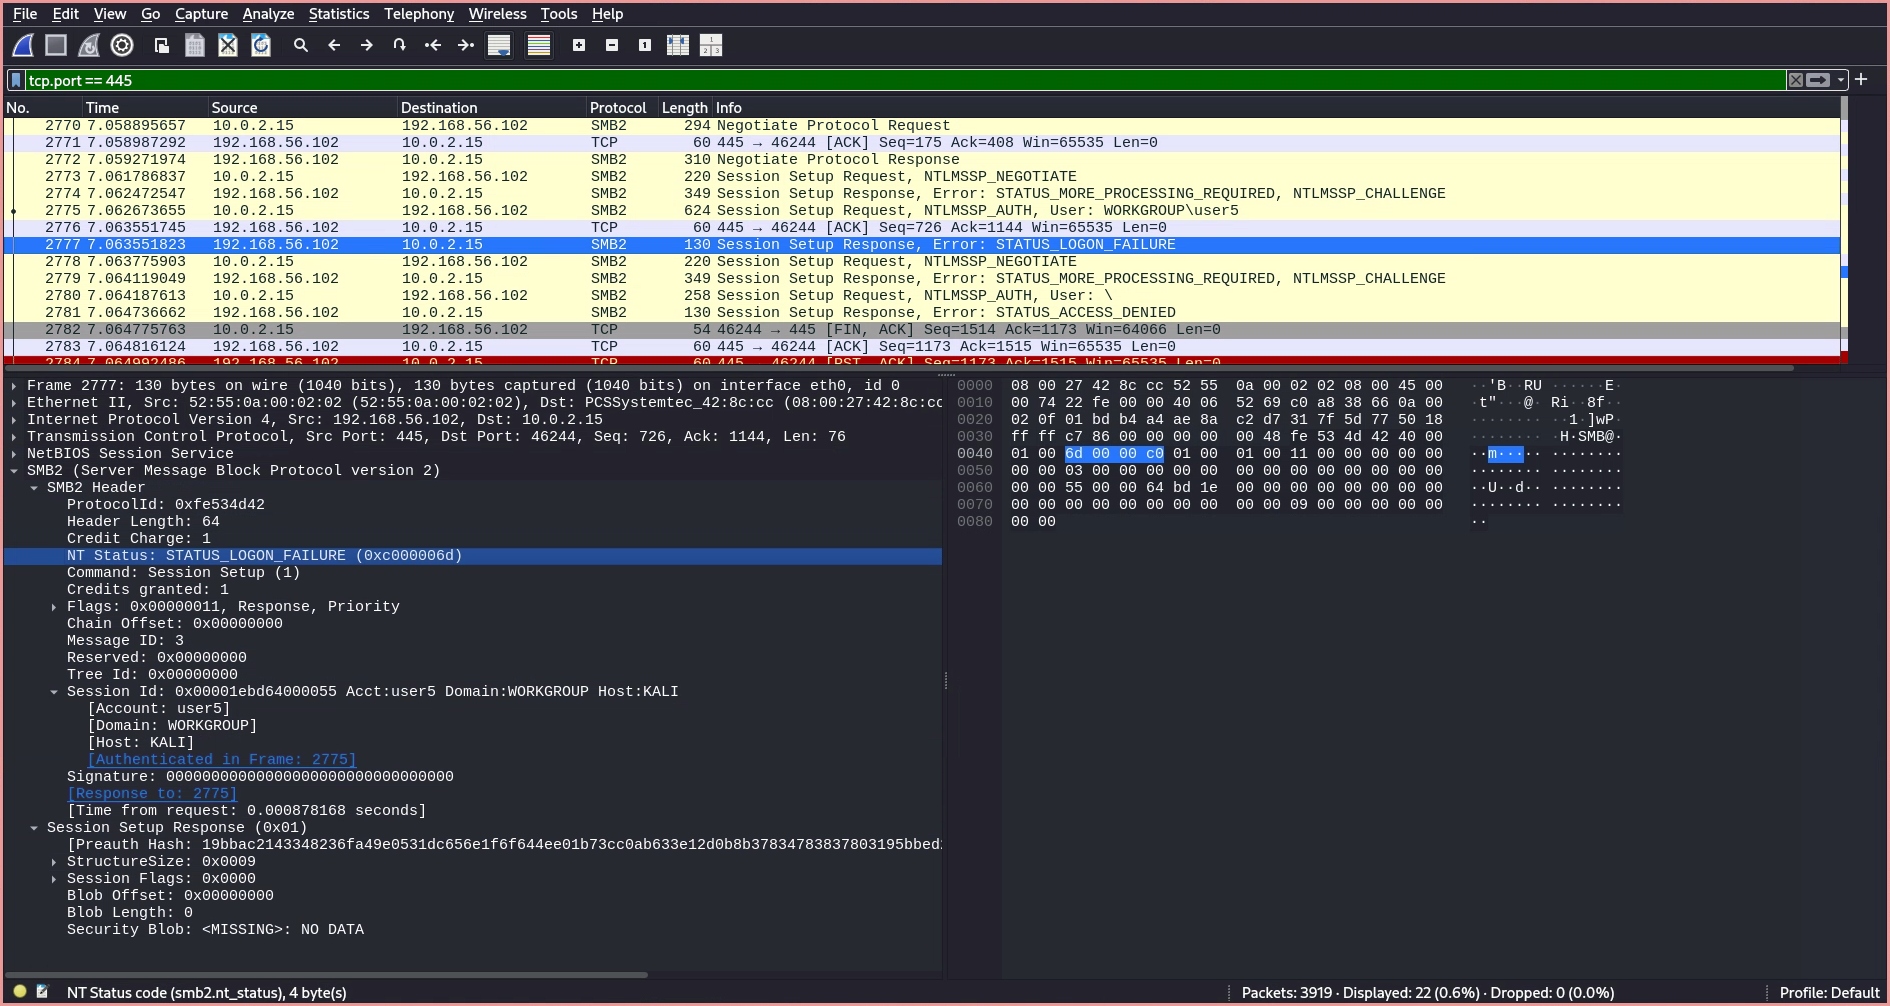The height and width of the screenshot is (1006, 1890).
Task: Close this capture file icon
Action: 228,45
